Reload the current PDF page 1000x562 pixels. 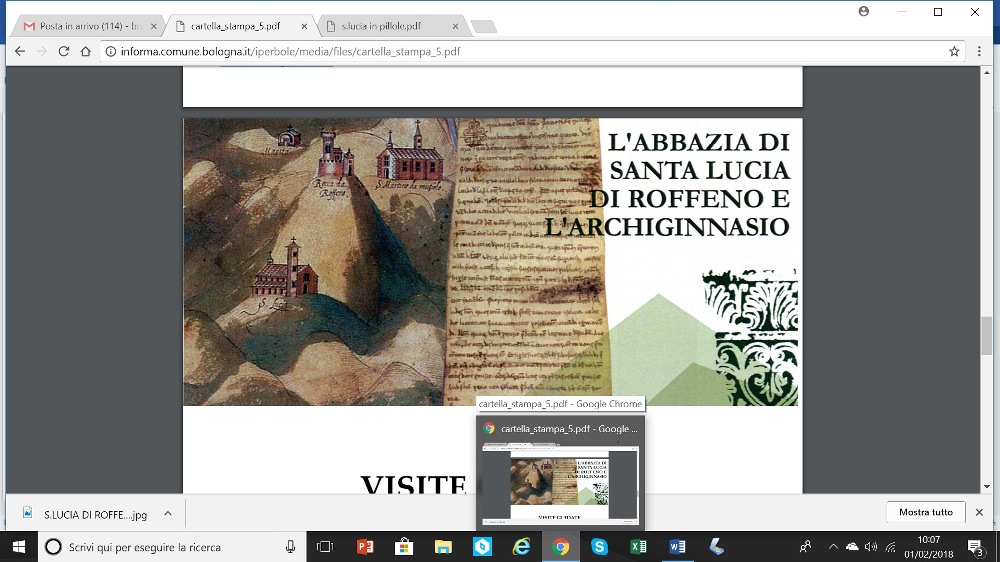click(64, 52)
